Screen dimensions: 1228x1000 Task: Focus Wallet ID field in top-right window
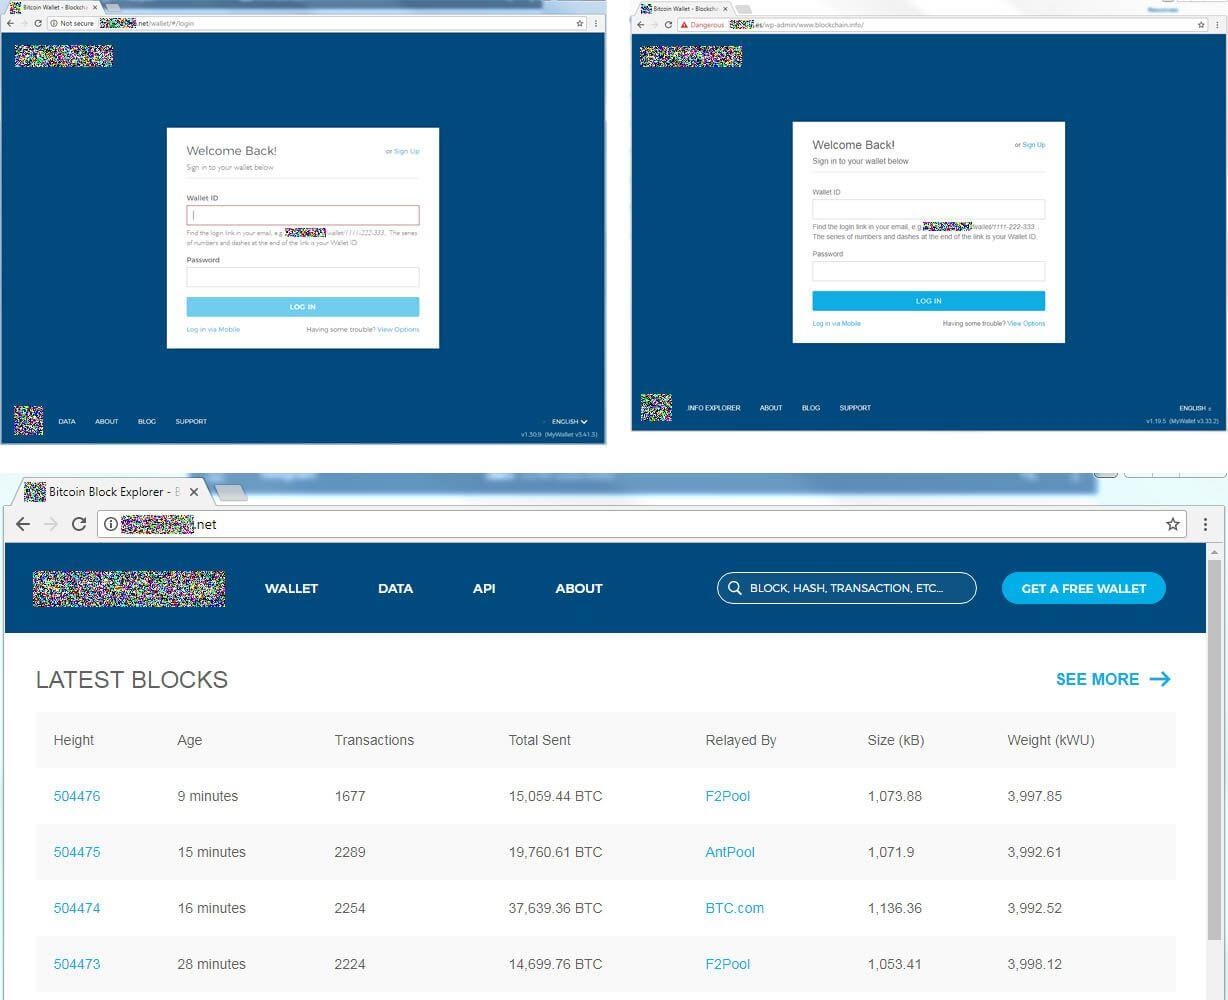928,209
